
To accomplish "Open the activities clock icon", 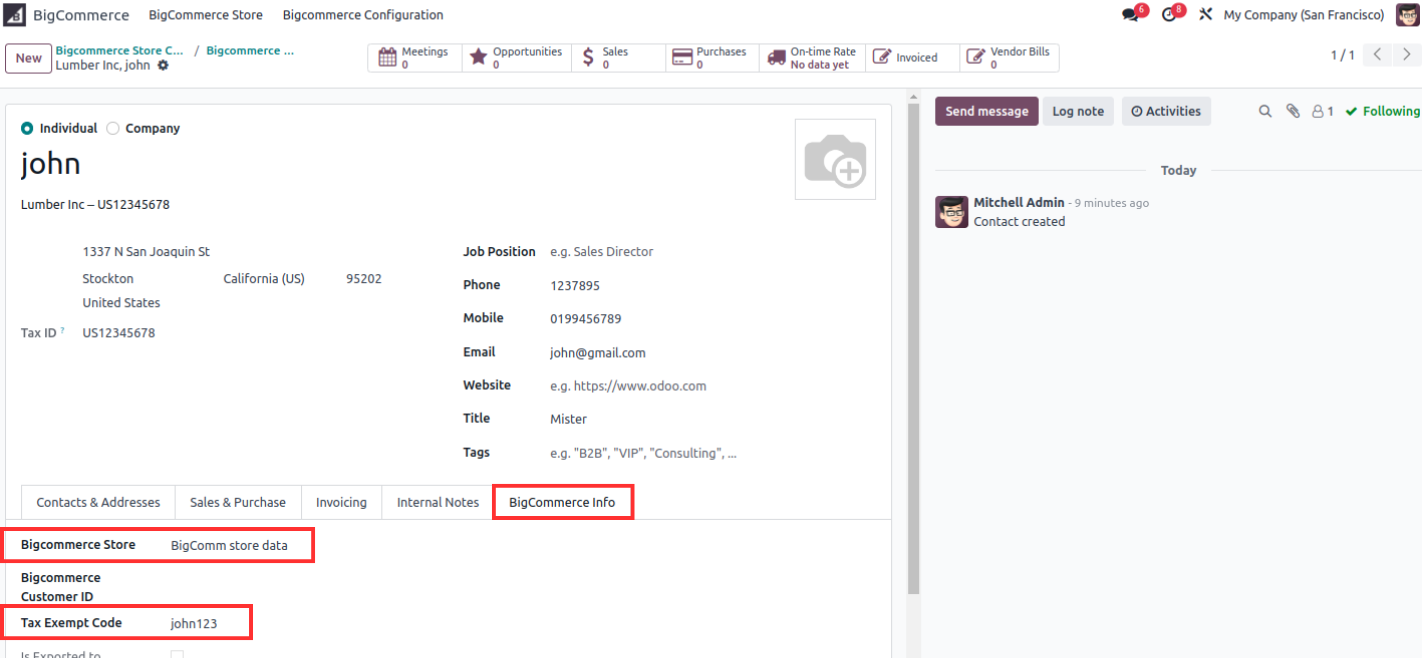I will (x=1171, y=15).
